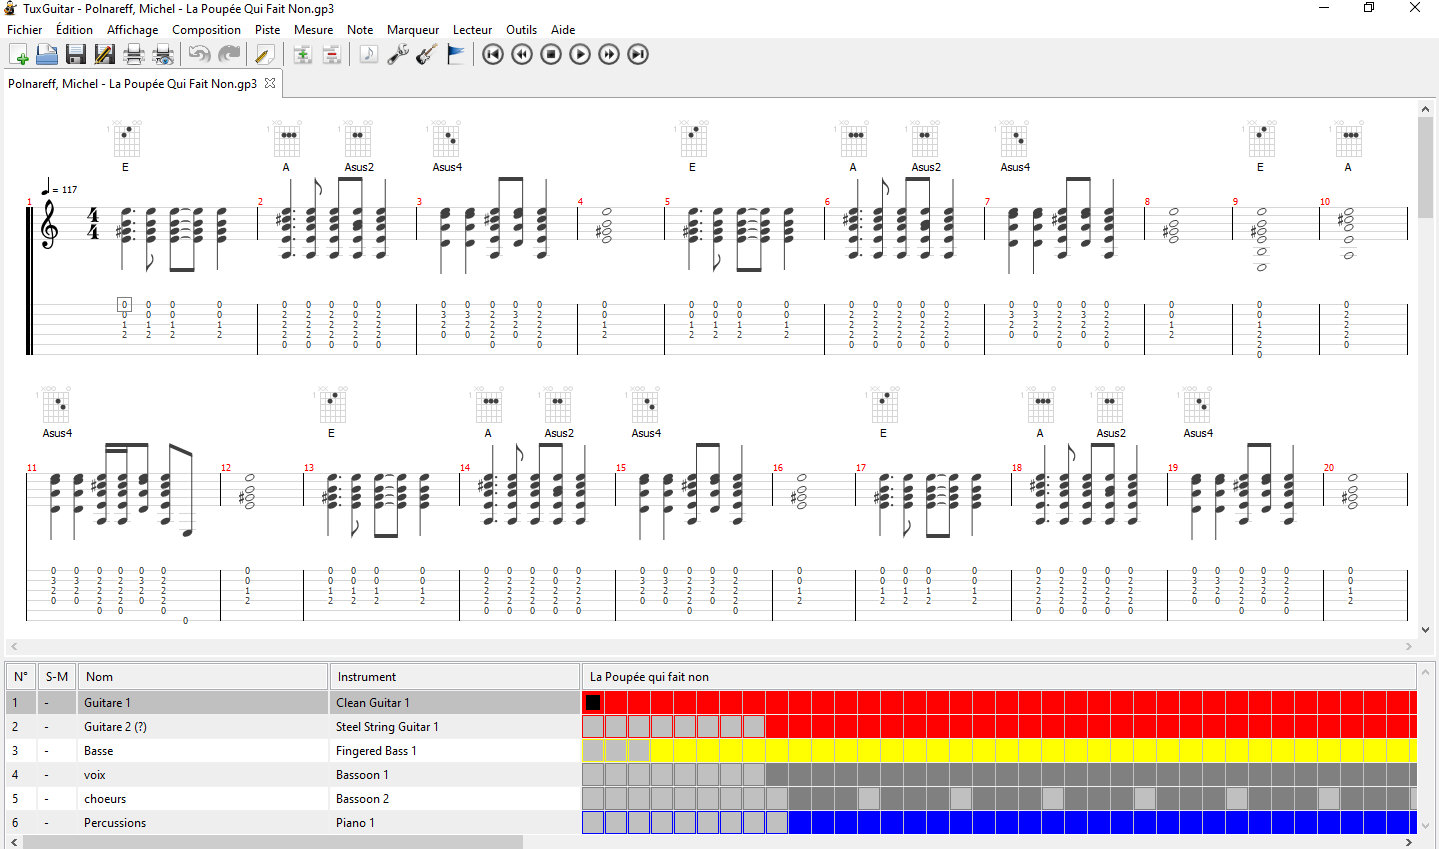Image resolution: width=1439 pixels, height=849 pixels.
Task: Toggle the edit mode pencil icon
Action: pos(265,54)
